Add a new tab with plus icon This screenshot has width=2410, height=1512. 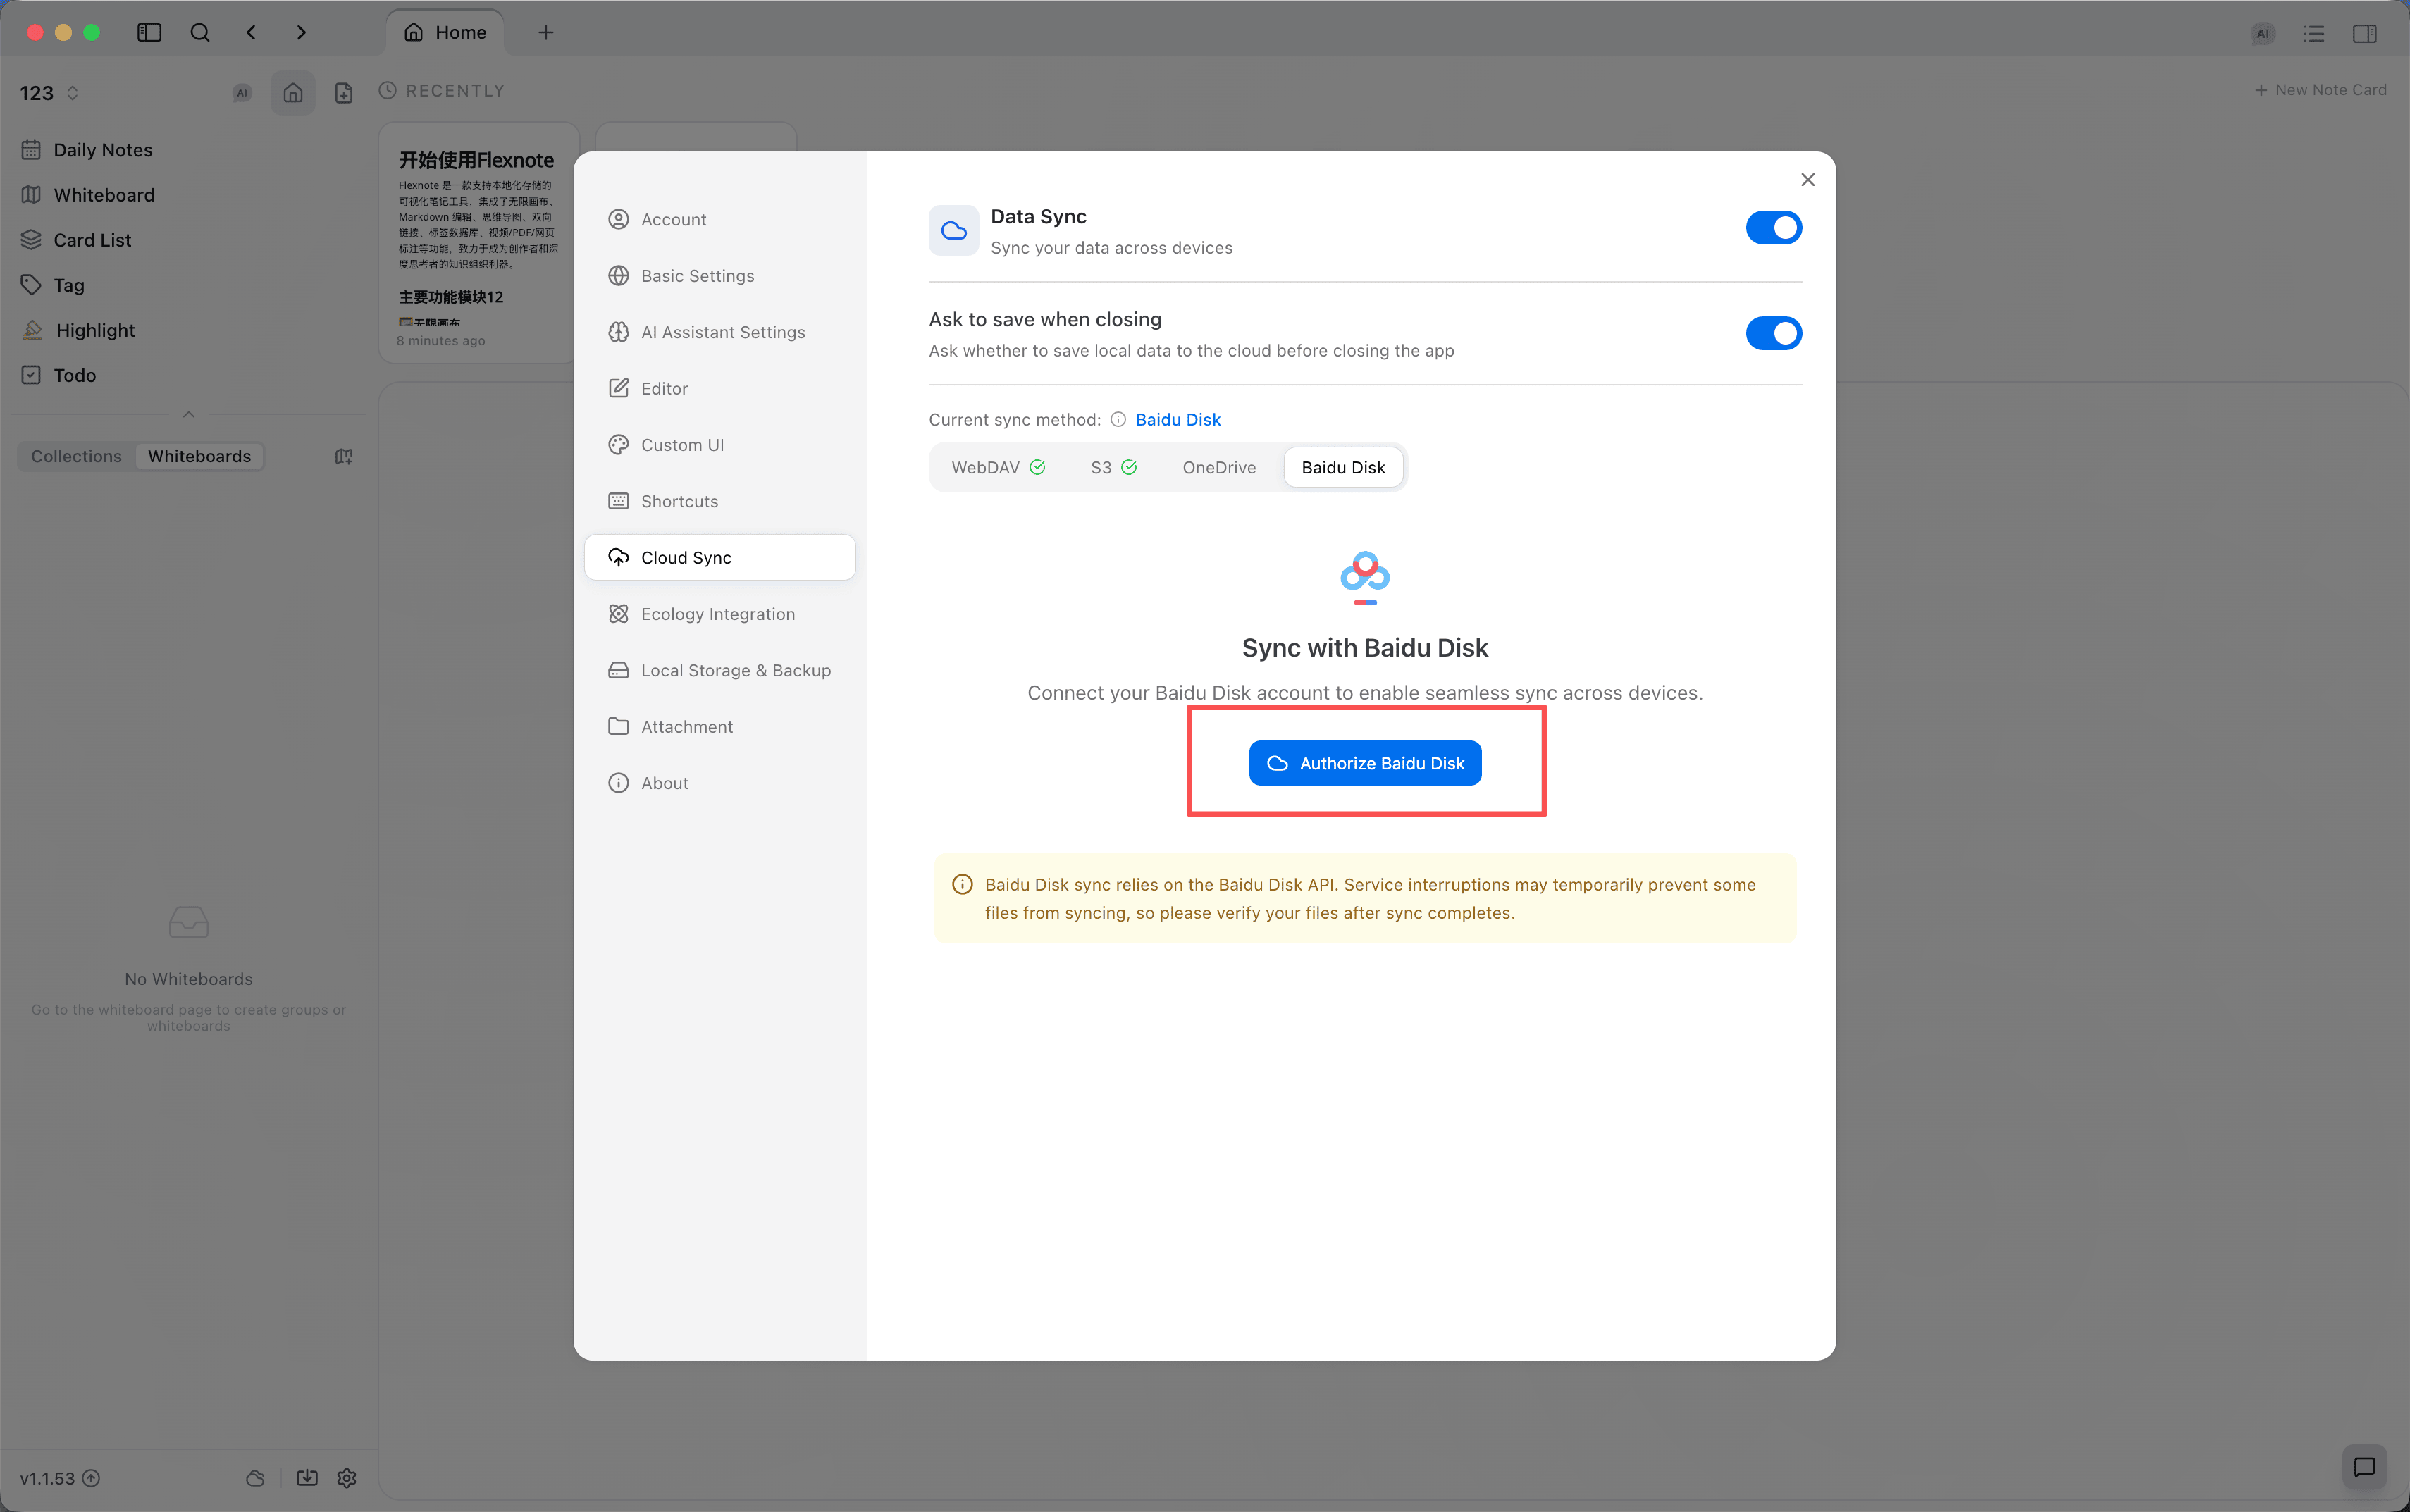coord(546,33)
